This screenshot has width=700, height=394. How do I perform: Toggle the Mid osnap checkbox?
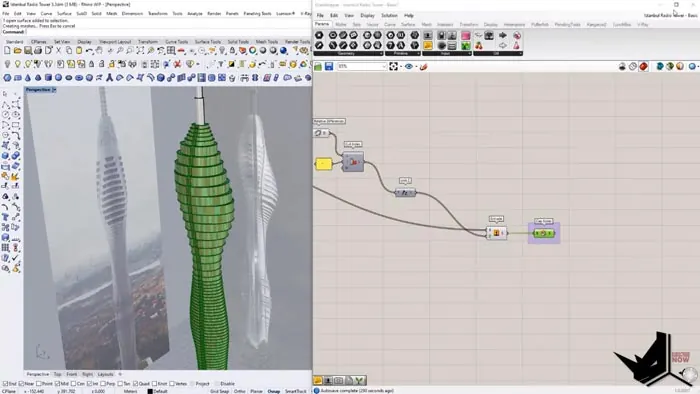tap(57, 383)
